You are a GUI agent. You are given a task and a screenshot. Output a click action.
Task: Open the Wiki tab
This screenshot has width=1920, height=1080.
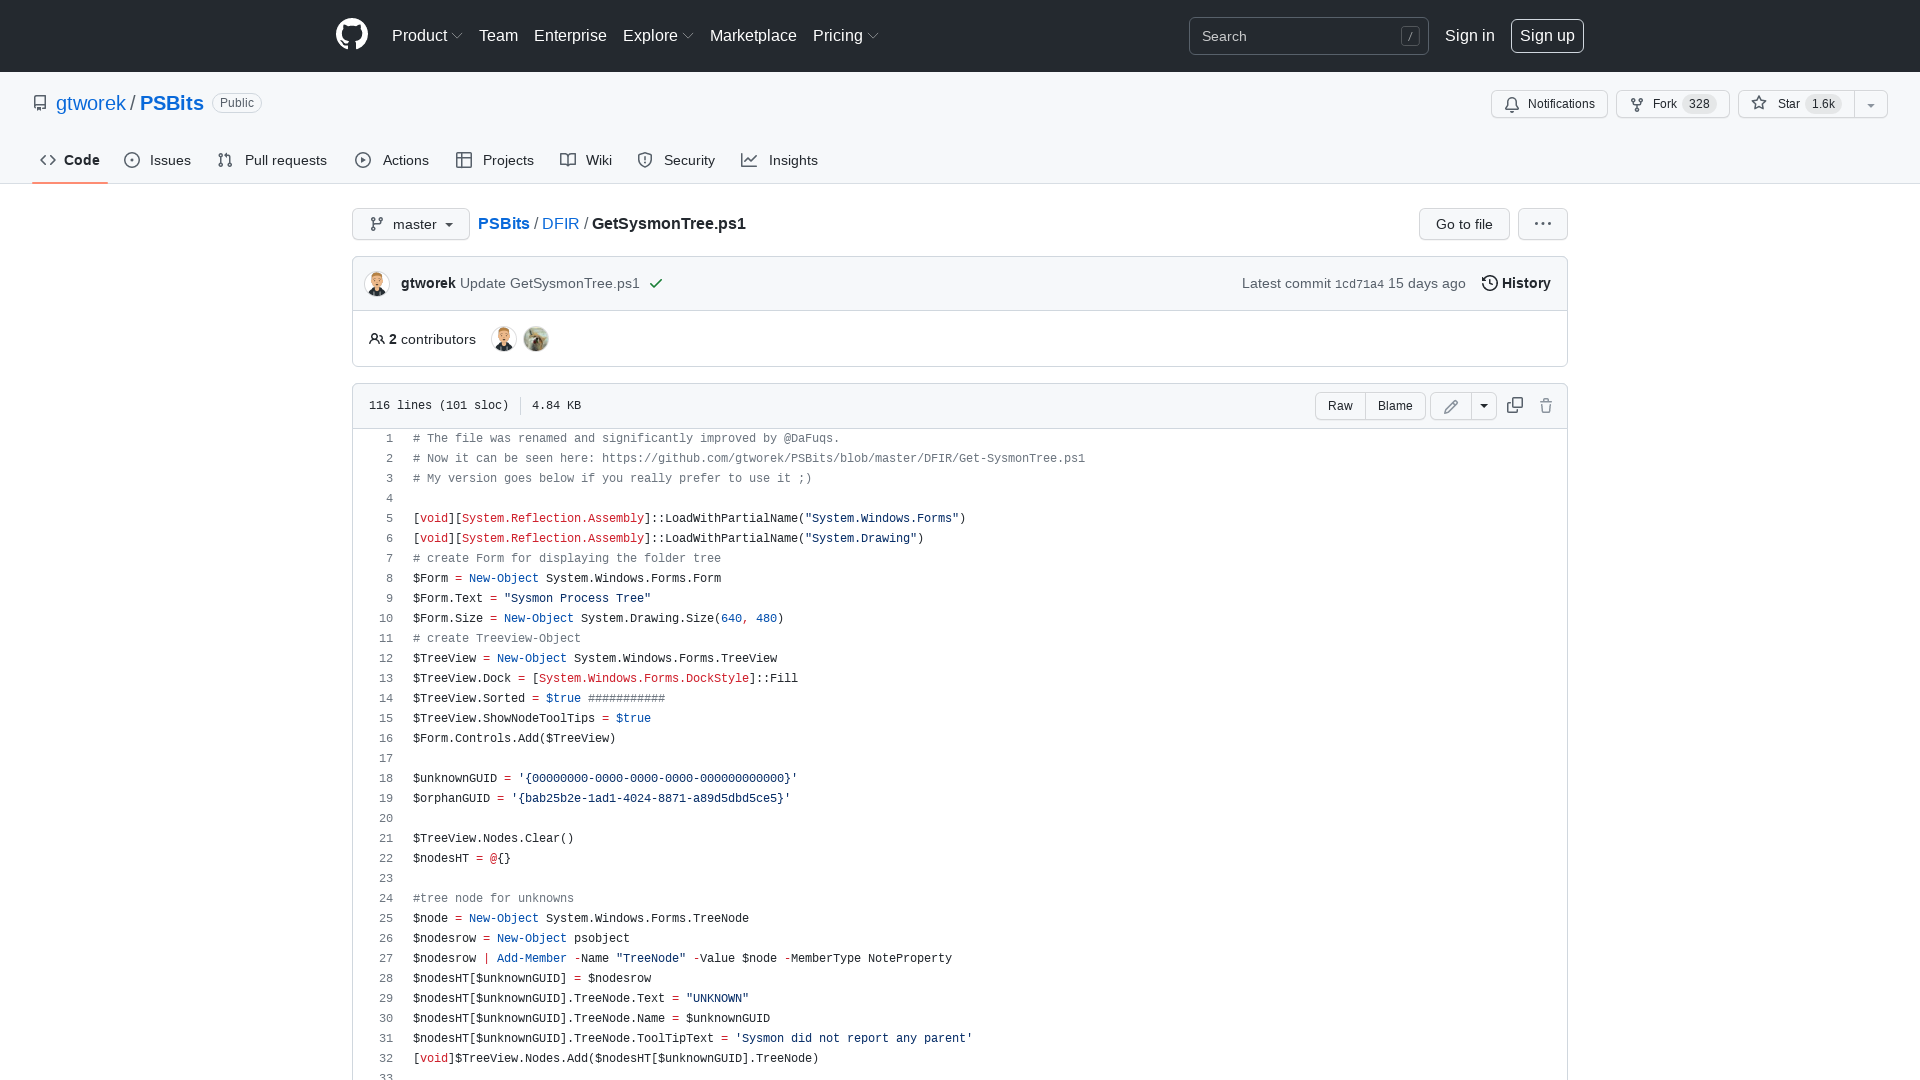point(585,160)
